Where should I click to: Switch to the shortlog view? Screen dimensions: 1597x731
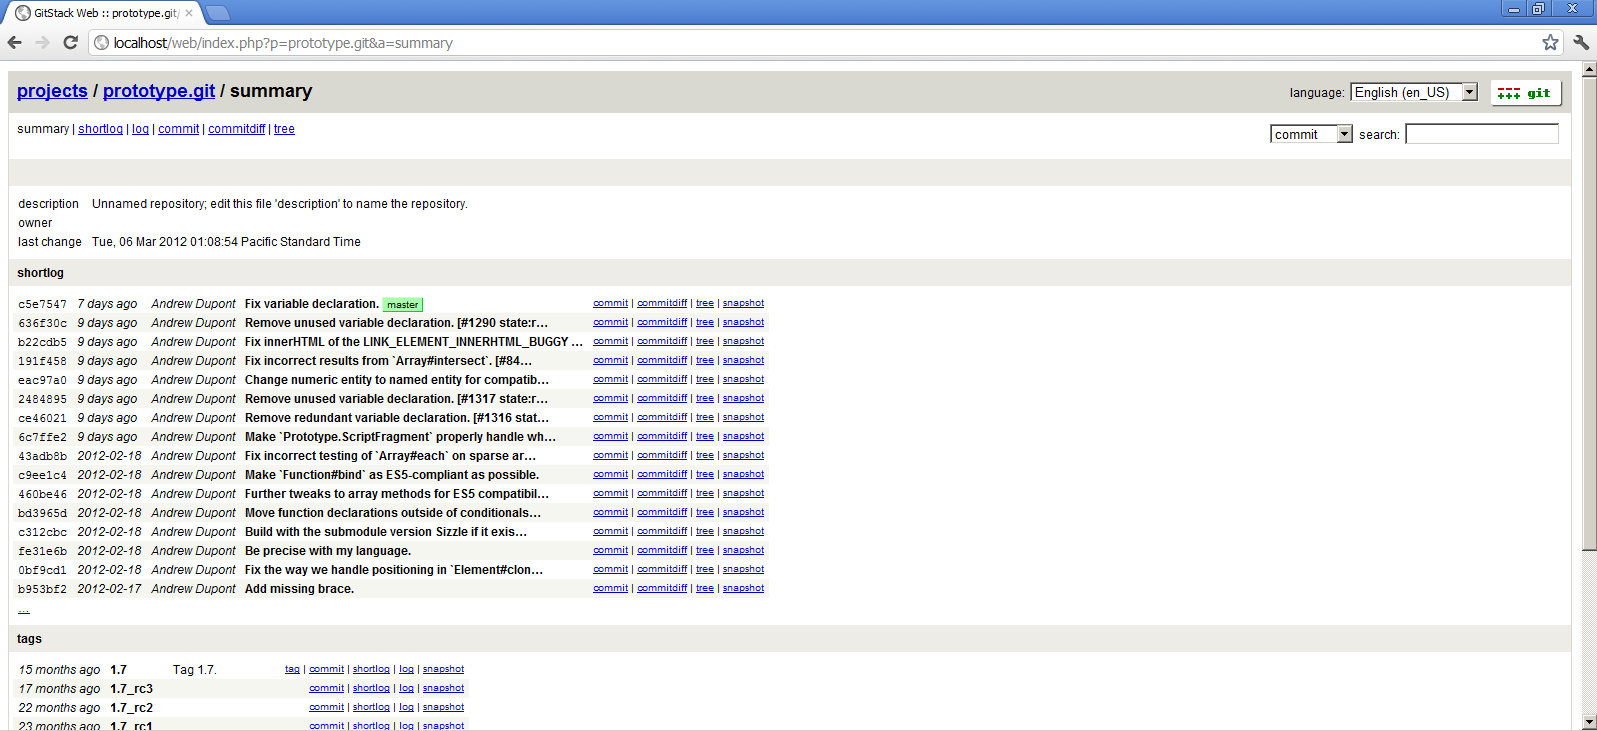pos(100,129)
